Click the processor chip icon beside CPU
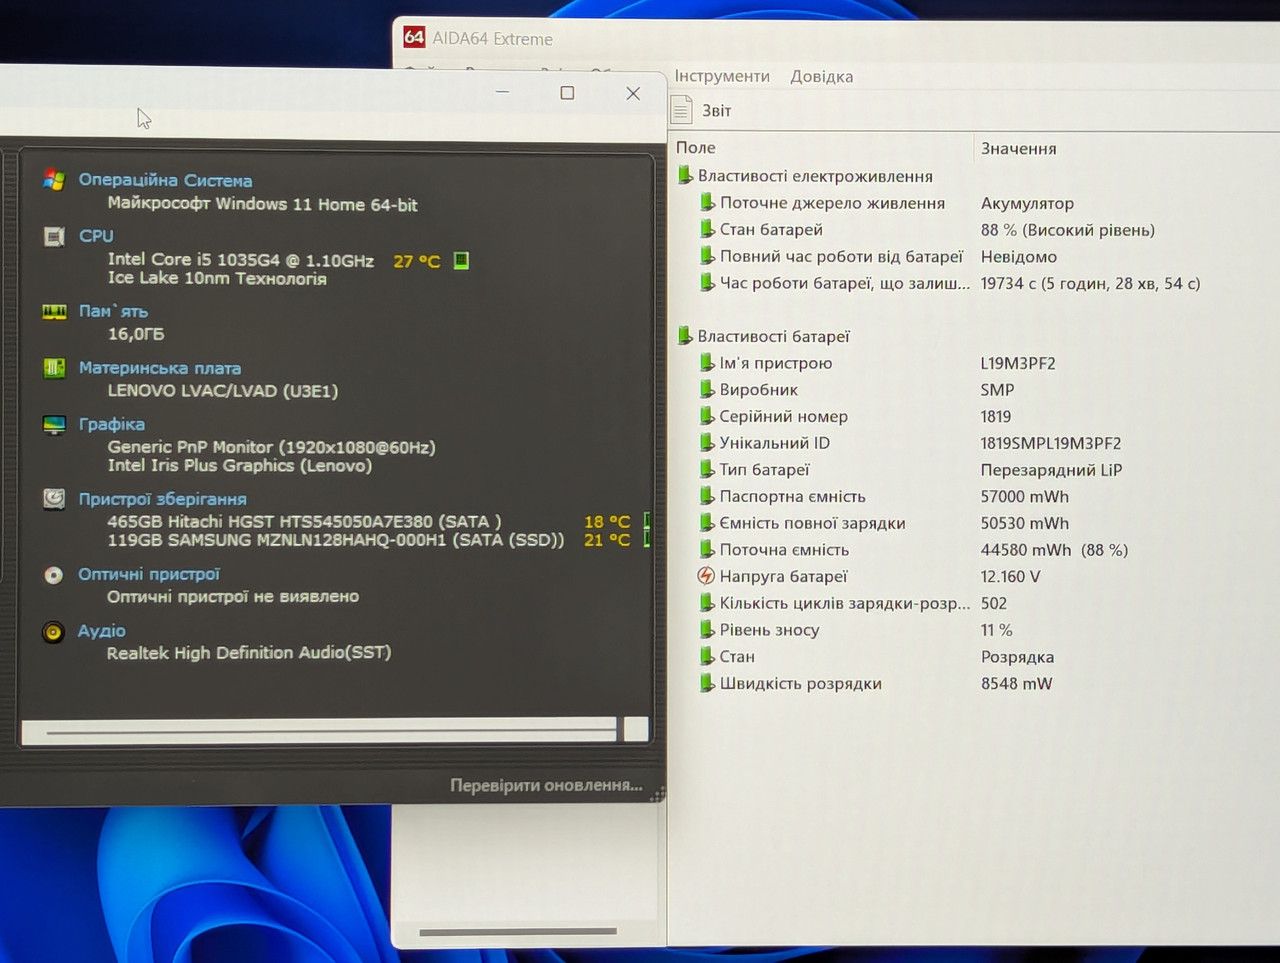The height and width of the screenshot is (963, 1280). coord(54,236)
